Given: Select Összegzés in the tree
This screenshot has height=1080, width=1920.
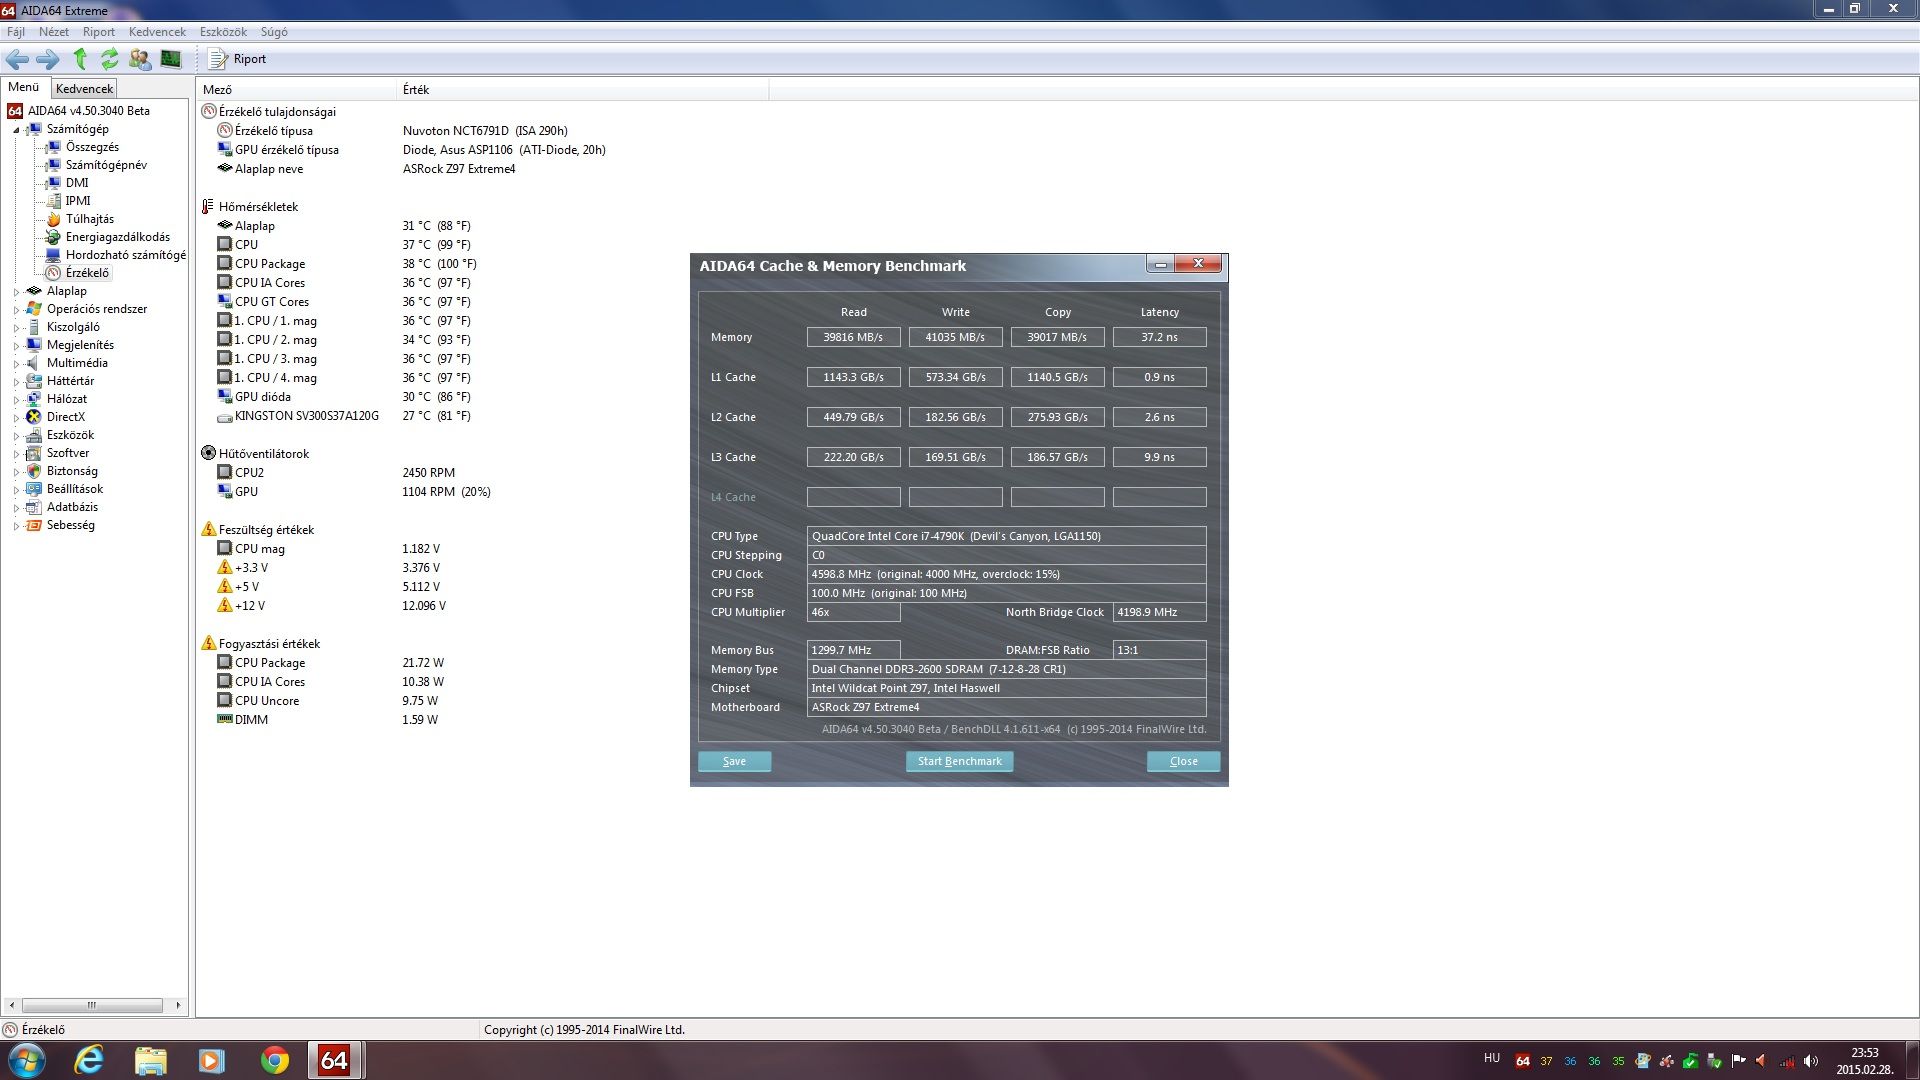Looking at the screenshot, I should point(92,147).
